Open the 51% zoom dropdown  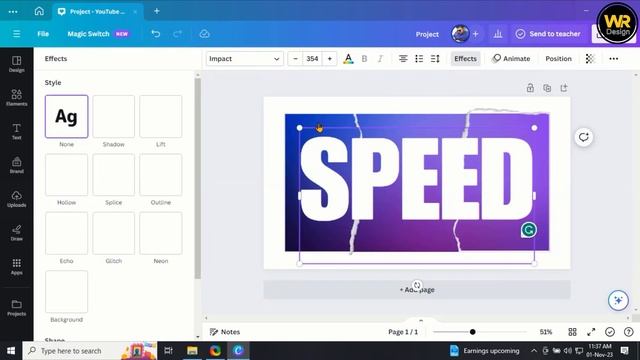point(546,332)
